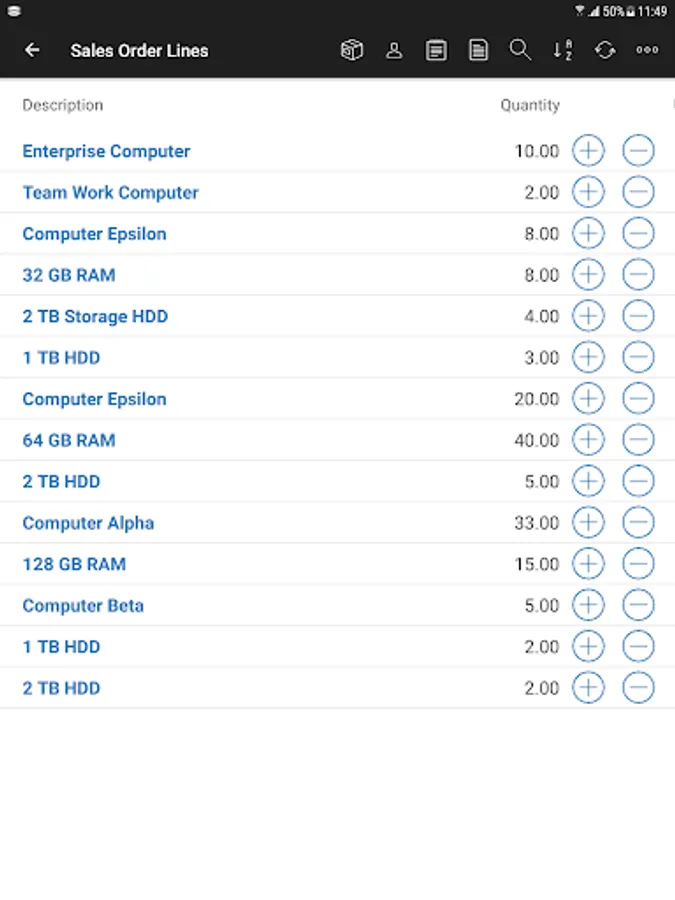The height and width of the screenshot is (900, 675).
Task: Sort the list using A-Z icon
Action: pyautogui.click(x=563, y=50)
